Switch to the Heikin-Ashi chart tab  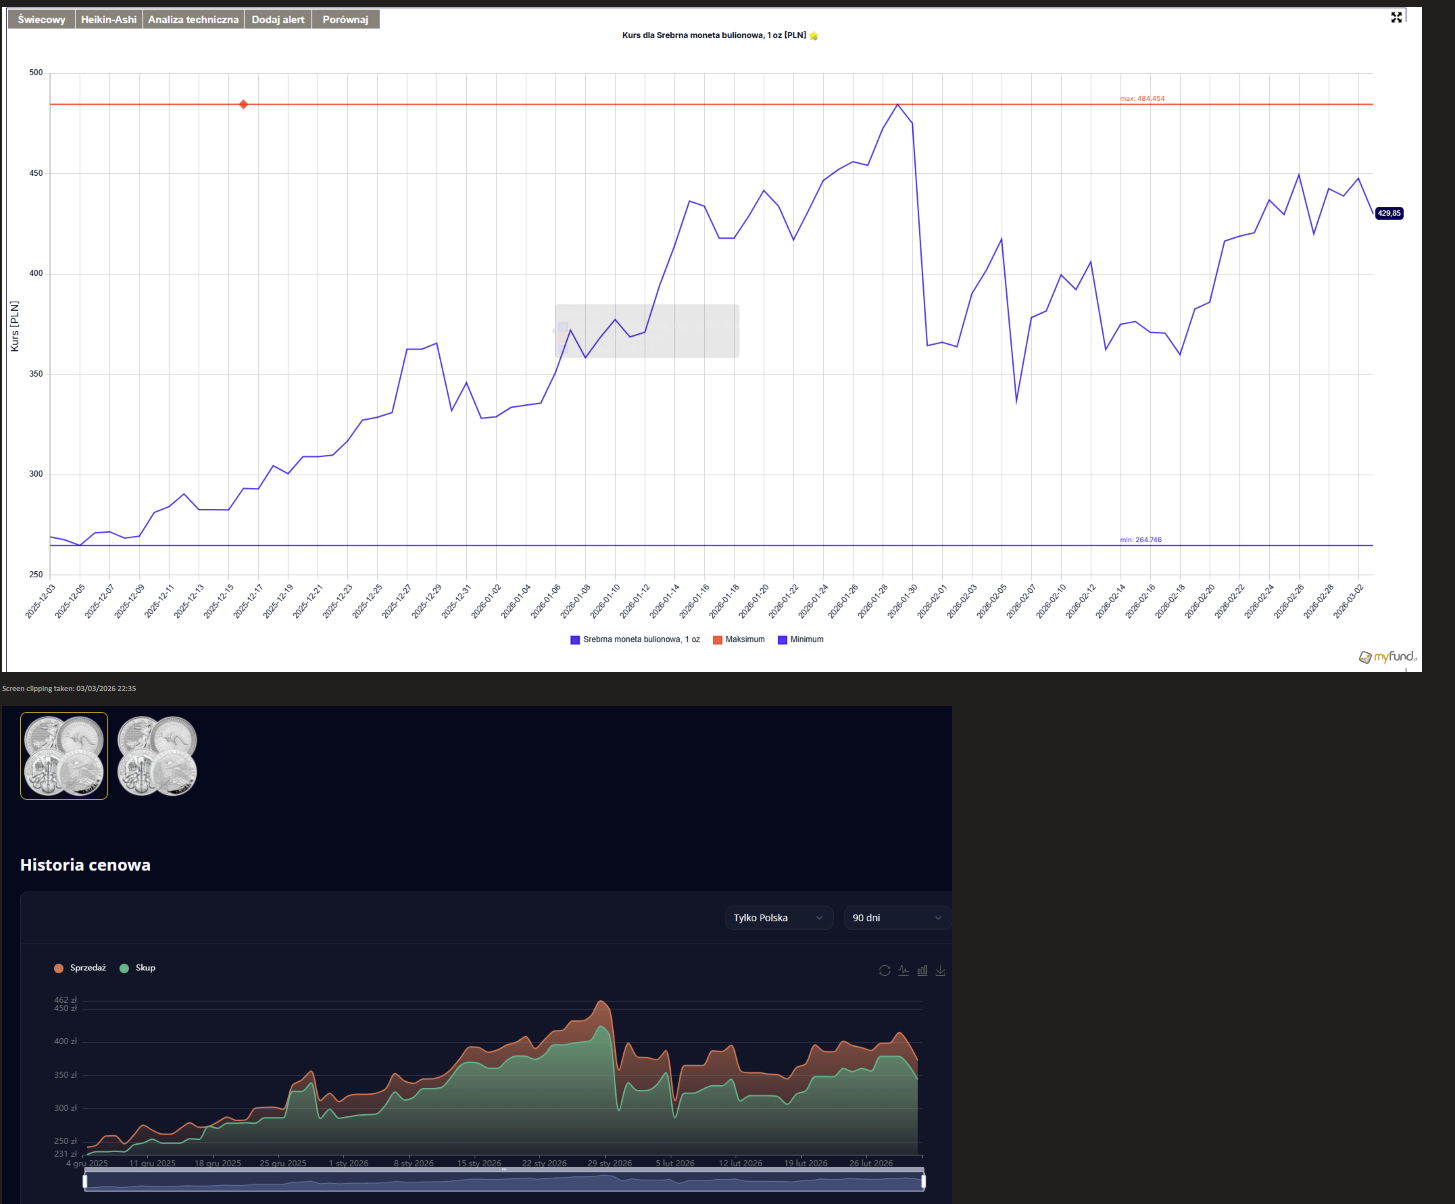[x=108, y=20]
